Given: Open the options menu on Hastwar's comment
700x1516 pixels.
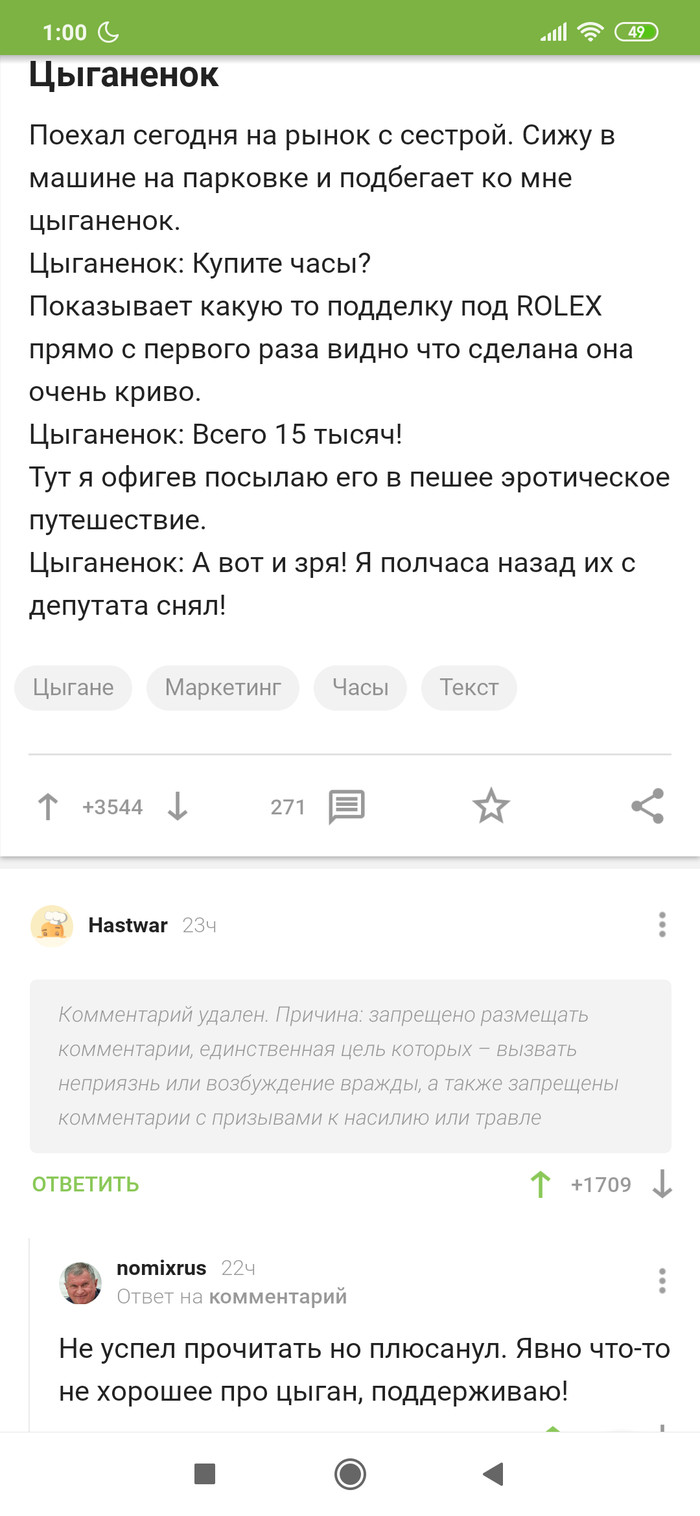Looking at the screenshot, I should pyautogui.click(x=662, y=925).
